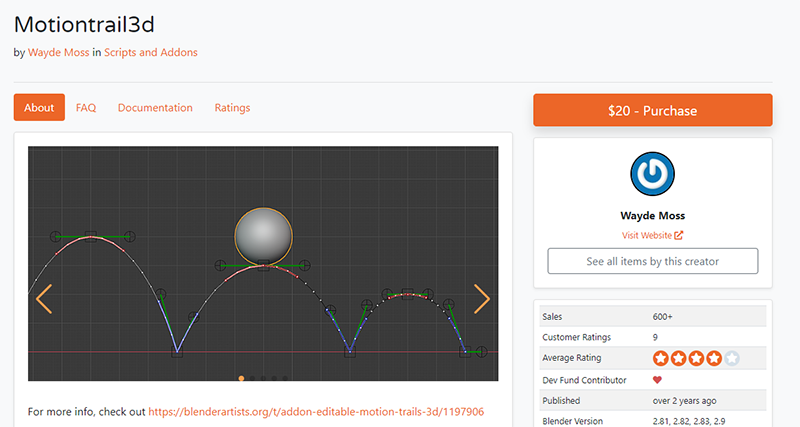The image size is (800, 427).
Task: Click the bouncing ball preview image
Action: (263, 263)
